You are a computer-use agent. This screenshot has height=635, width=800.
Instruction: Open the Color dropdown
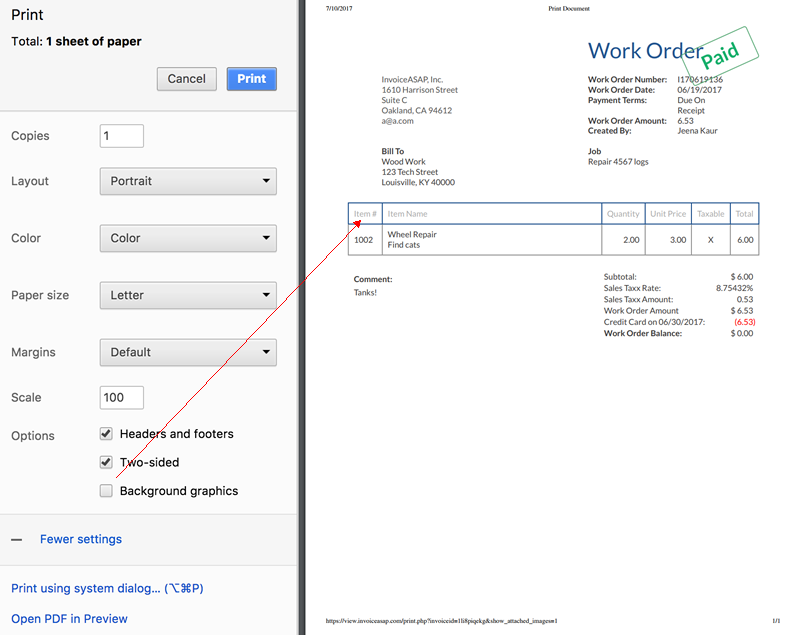tap(188, 238)
